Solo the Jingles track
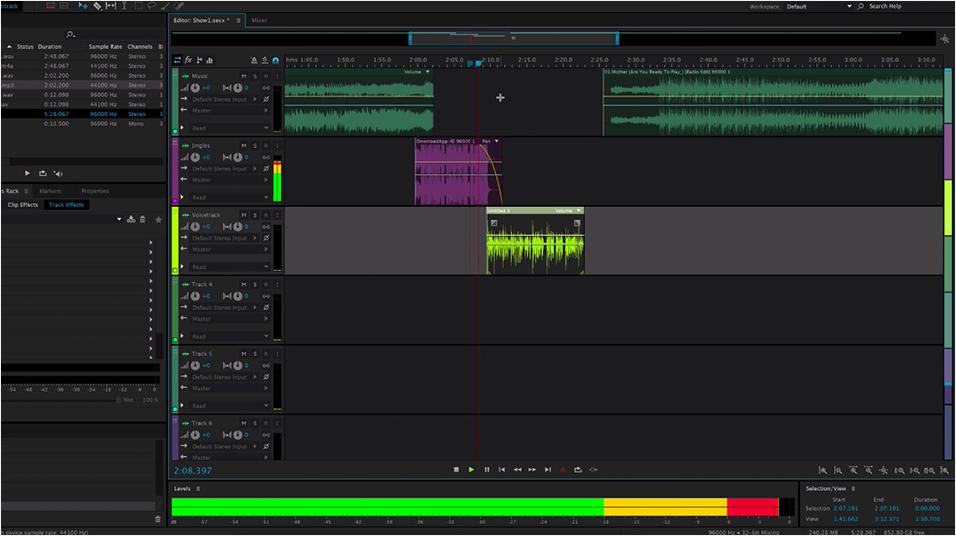 point(255,146)
